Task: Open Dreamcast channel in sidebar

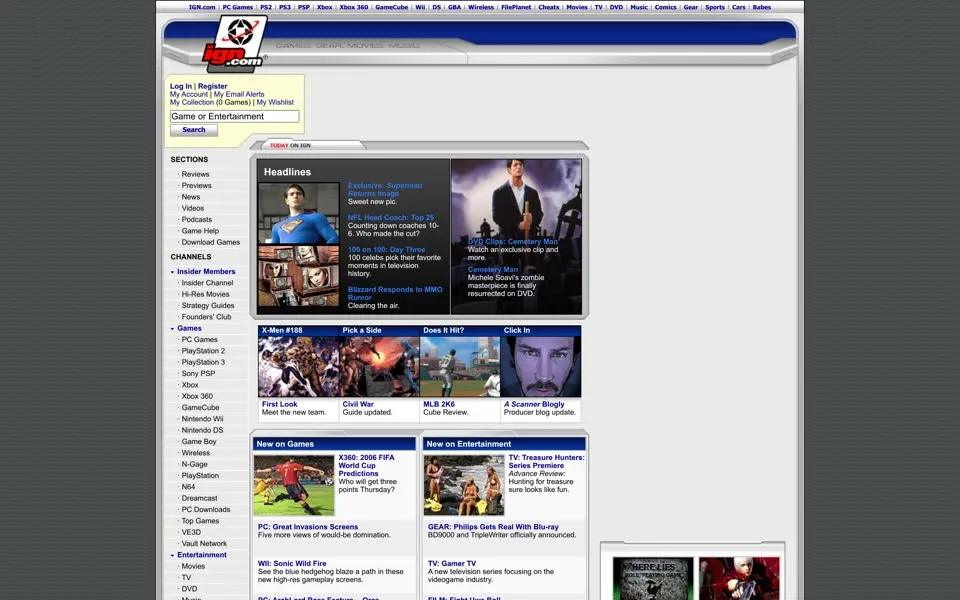Action: coord(200,498)
